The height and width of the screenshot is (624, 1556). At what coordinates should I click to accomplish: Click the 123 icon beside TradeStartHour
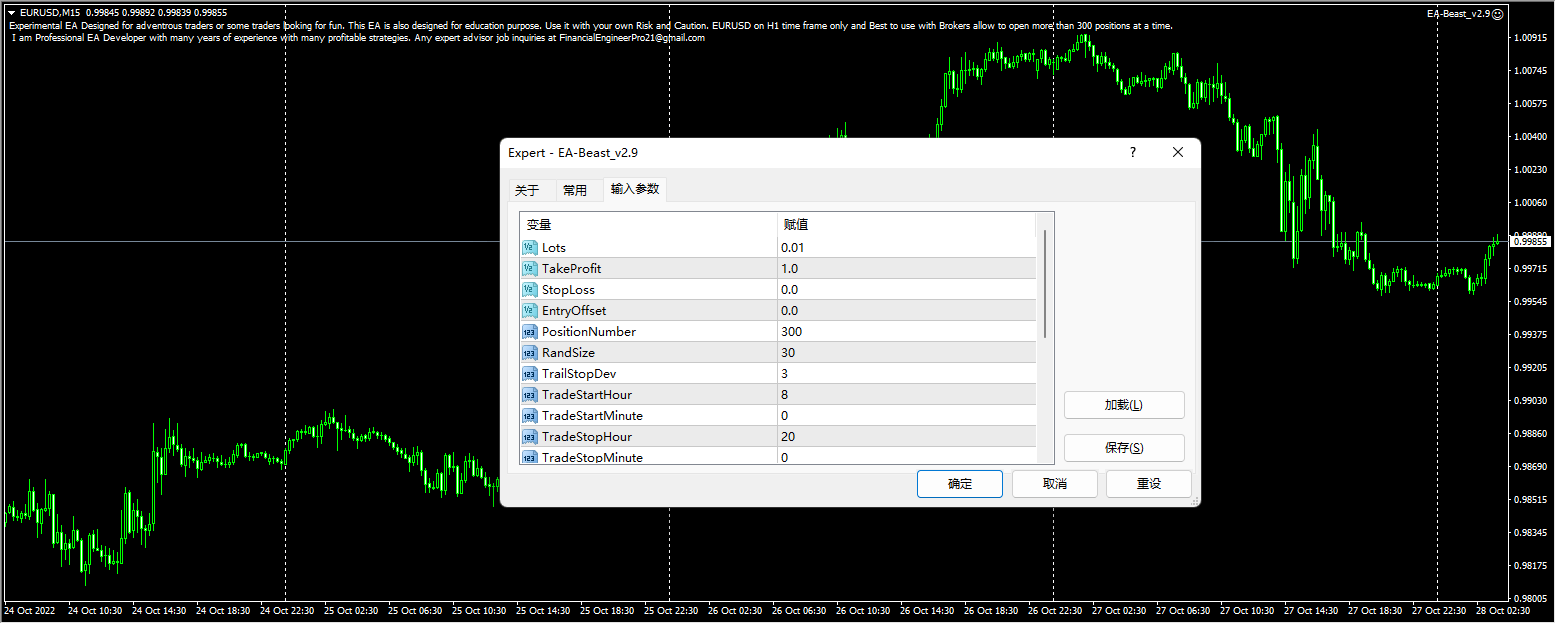coord(529,394)
